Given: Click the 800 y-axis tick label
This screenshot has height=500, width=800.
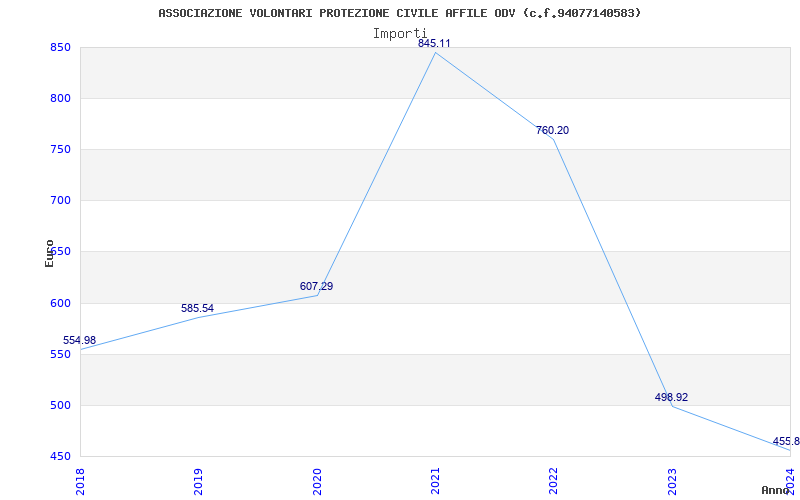Looking at the screenshot, I should pos(59,98).
